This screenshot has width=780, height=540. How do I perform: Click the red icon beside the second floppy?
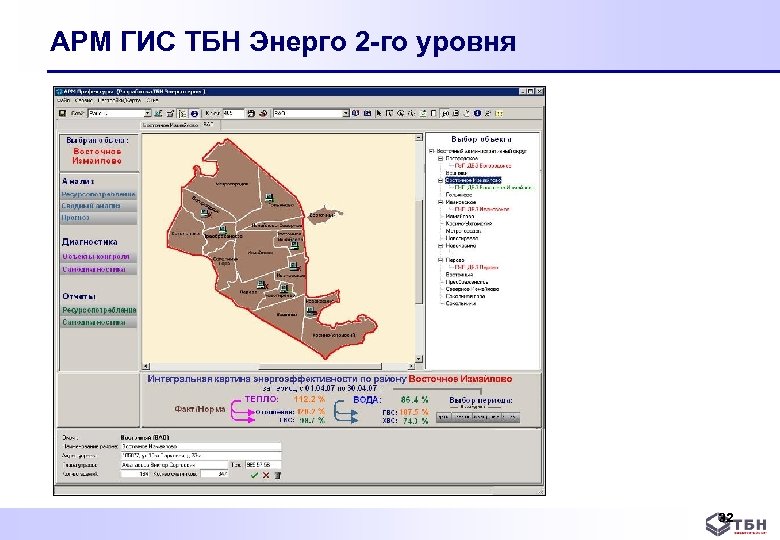(x=263, y=113)
